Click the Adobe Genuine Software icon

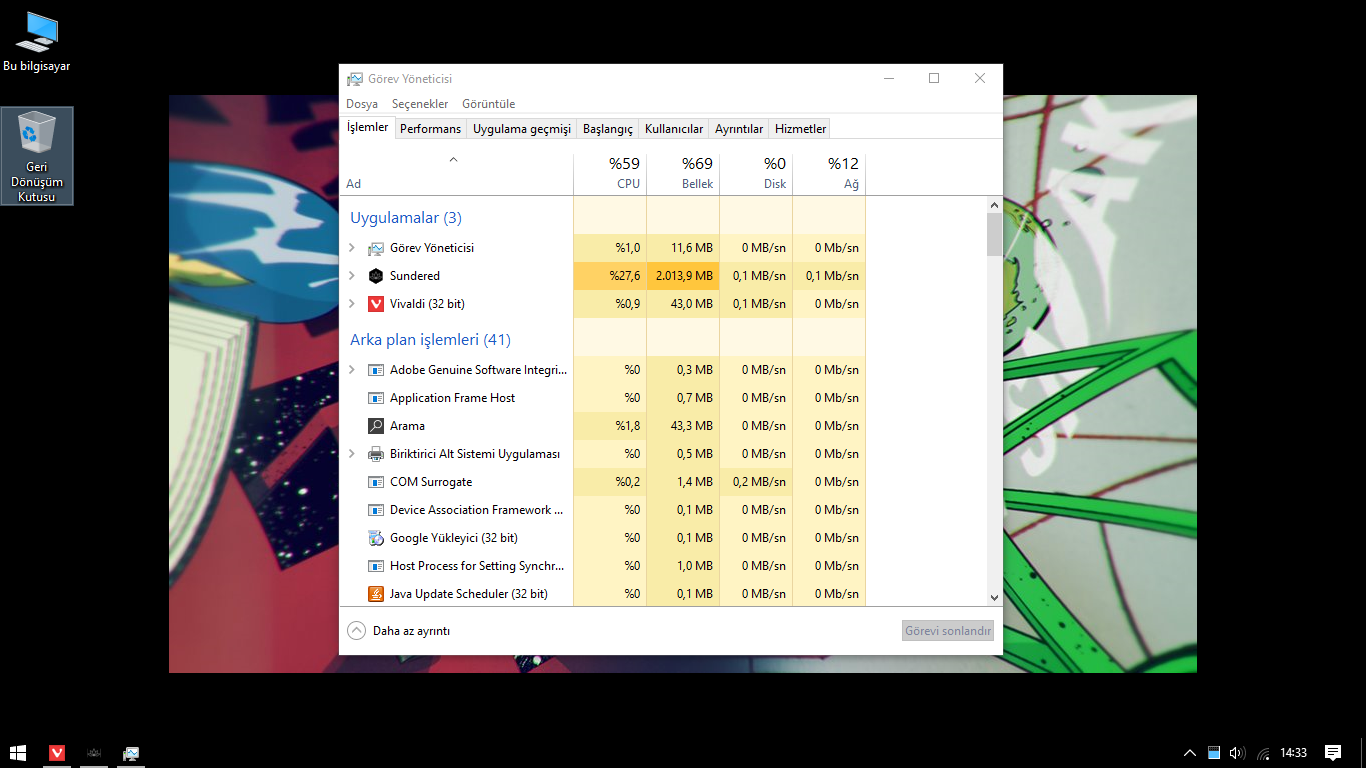coord(376,370)
